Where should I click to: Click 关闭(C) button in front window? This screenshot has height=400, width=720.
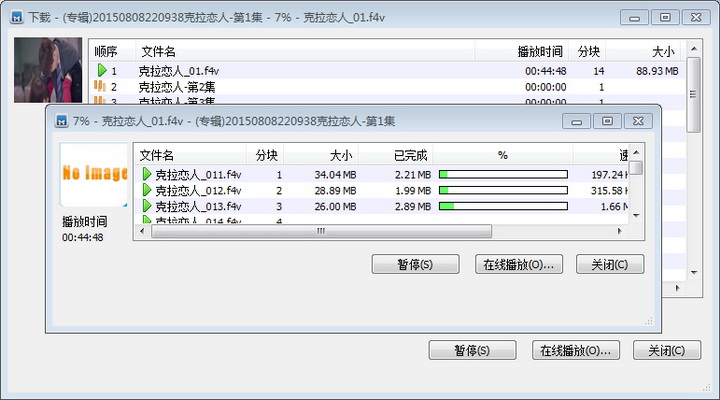point(610,264)
